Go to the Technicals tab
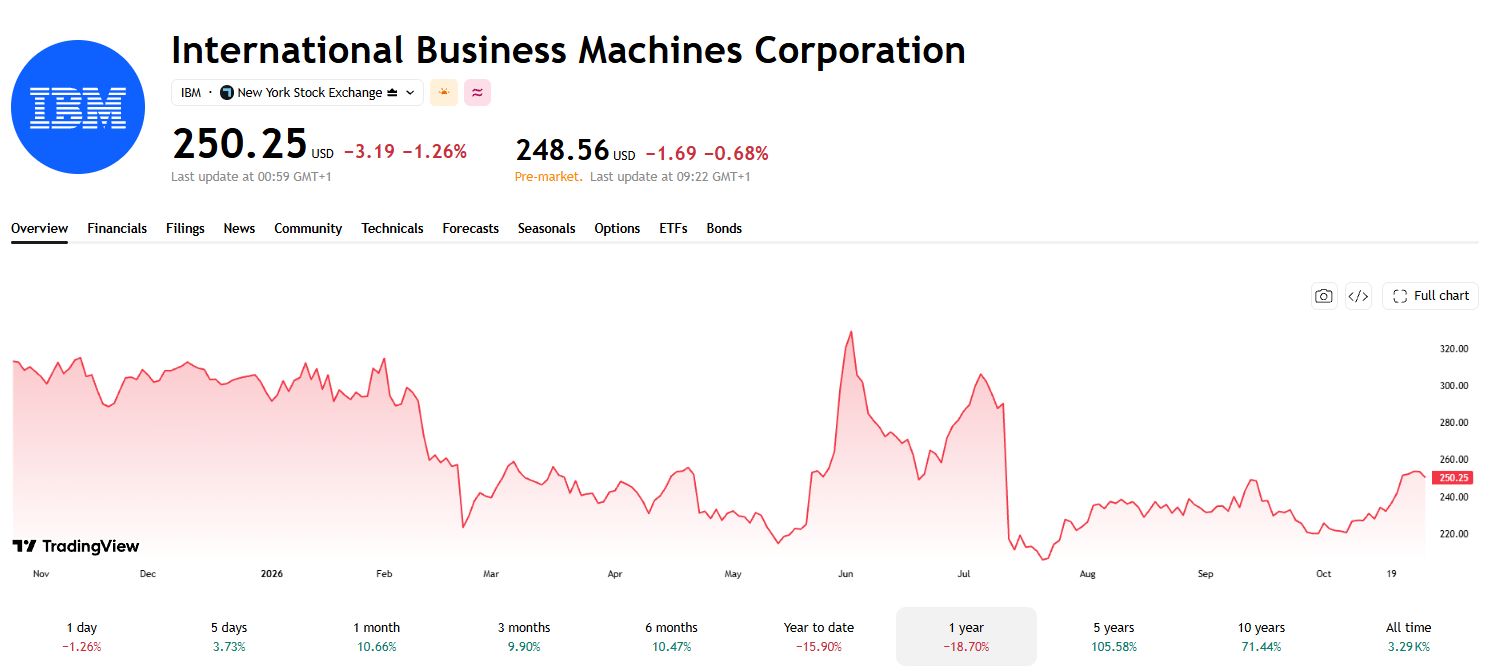The height and width of the screenshot is (672, 1502). point(392,228)
